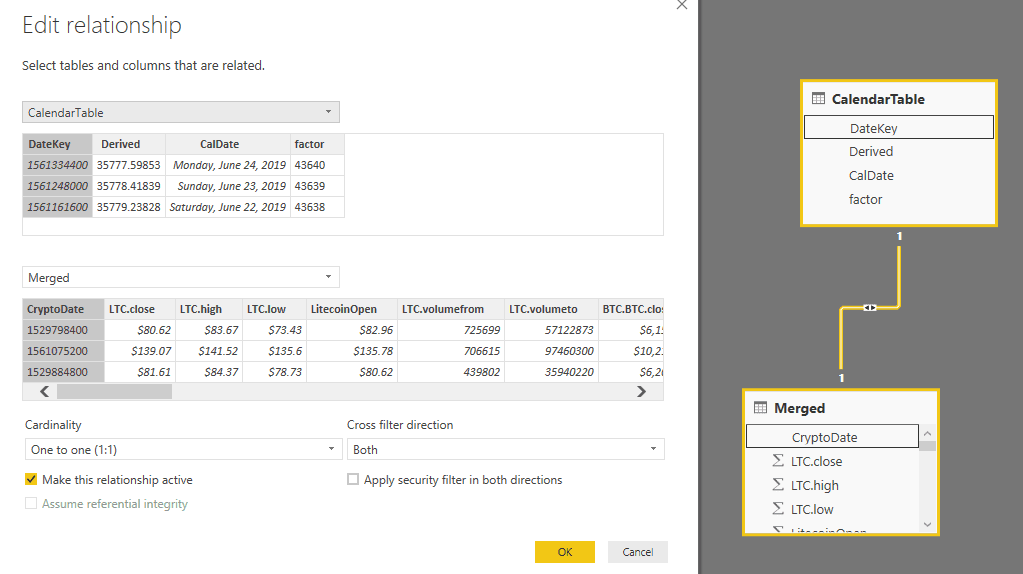Open the Cardinality One to one dropdown
Screen dimensions: 1023x574
coord(183,449)
